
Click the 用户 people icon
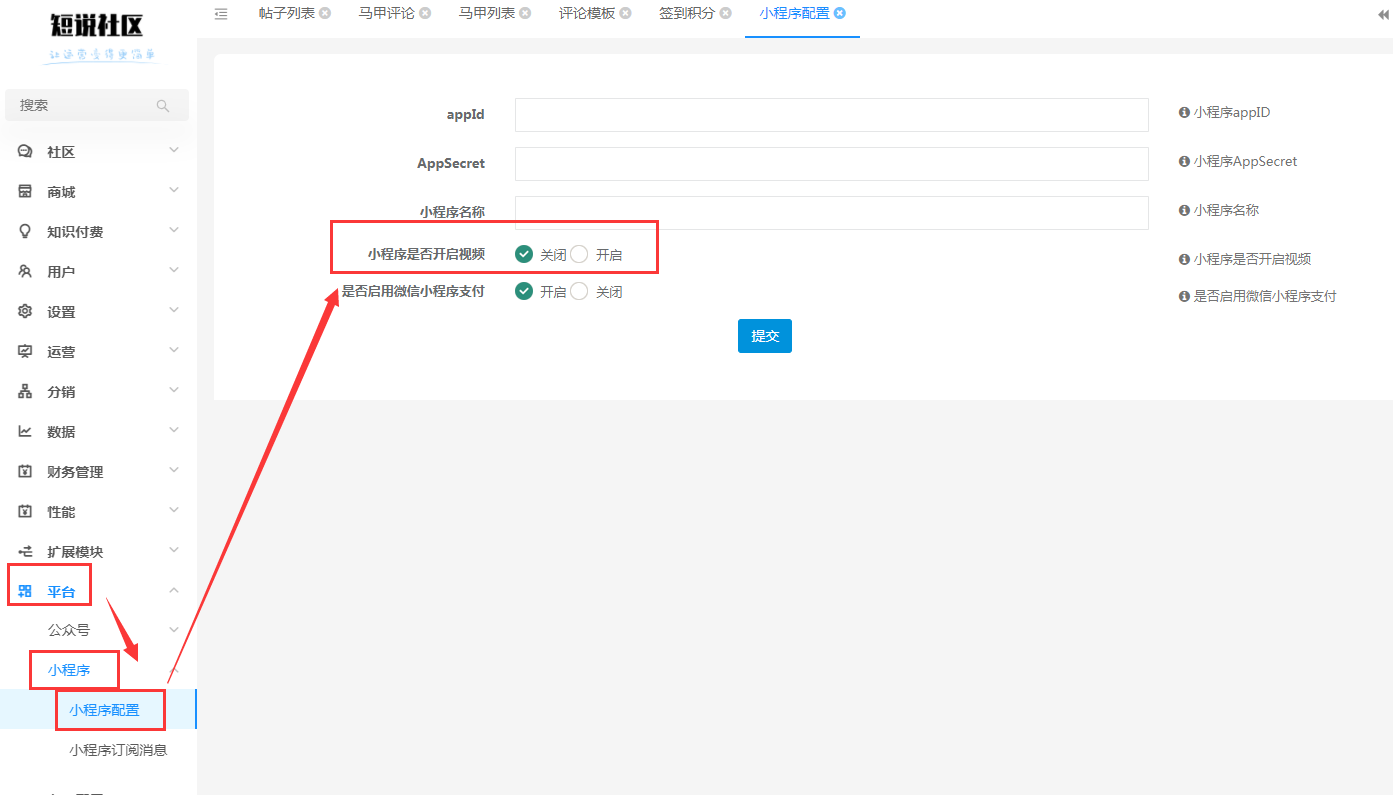coord(25,271)
